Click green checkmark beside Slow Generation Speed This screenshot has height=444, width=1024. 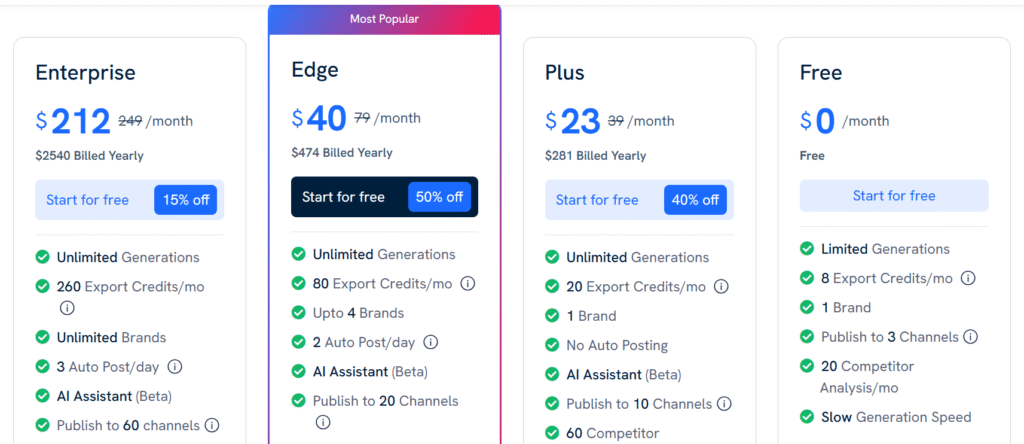click(807, 417)
